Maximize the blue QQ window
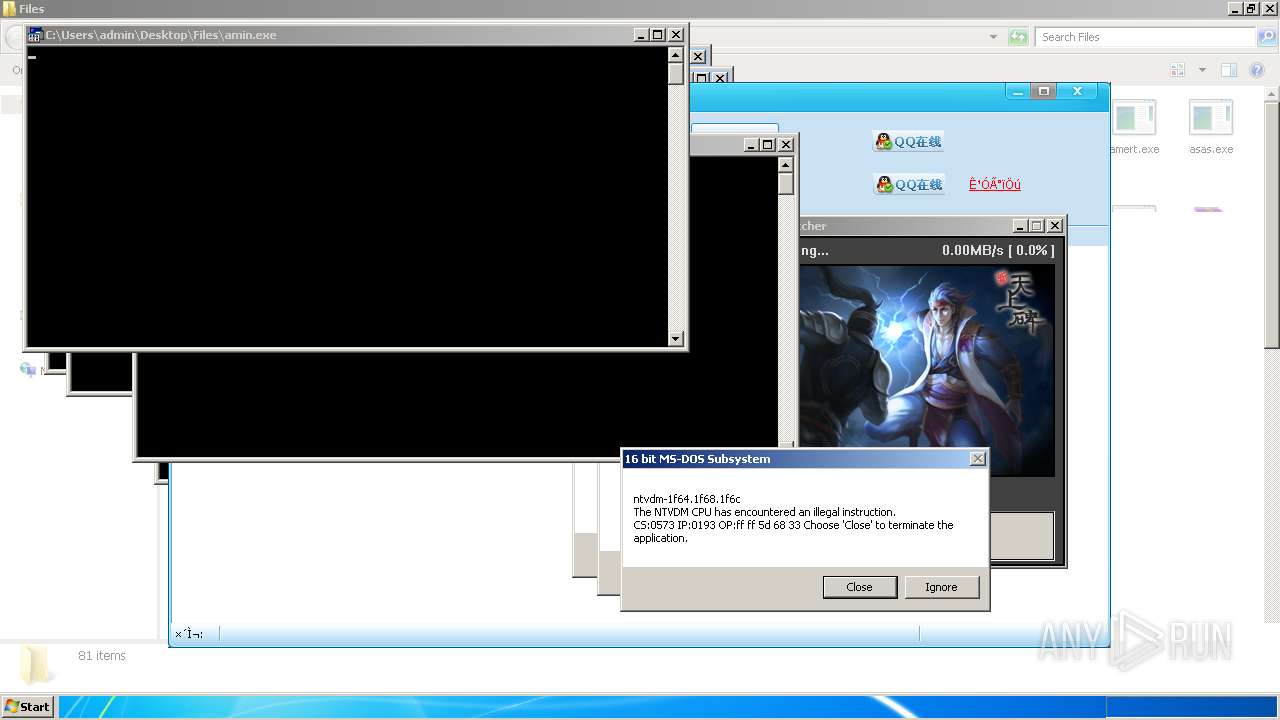Viewport: 1280px width, 720px height. click(x=1044, y=91)
